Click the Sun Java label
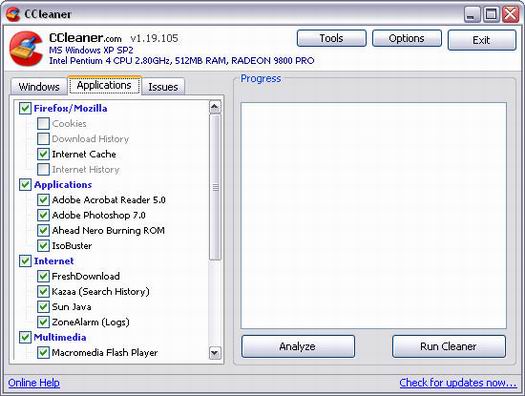The height and width of the screenshot is (396, 525). (71, 307)
